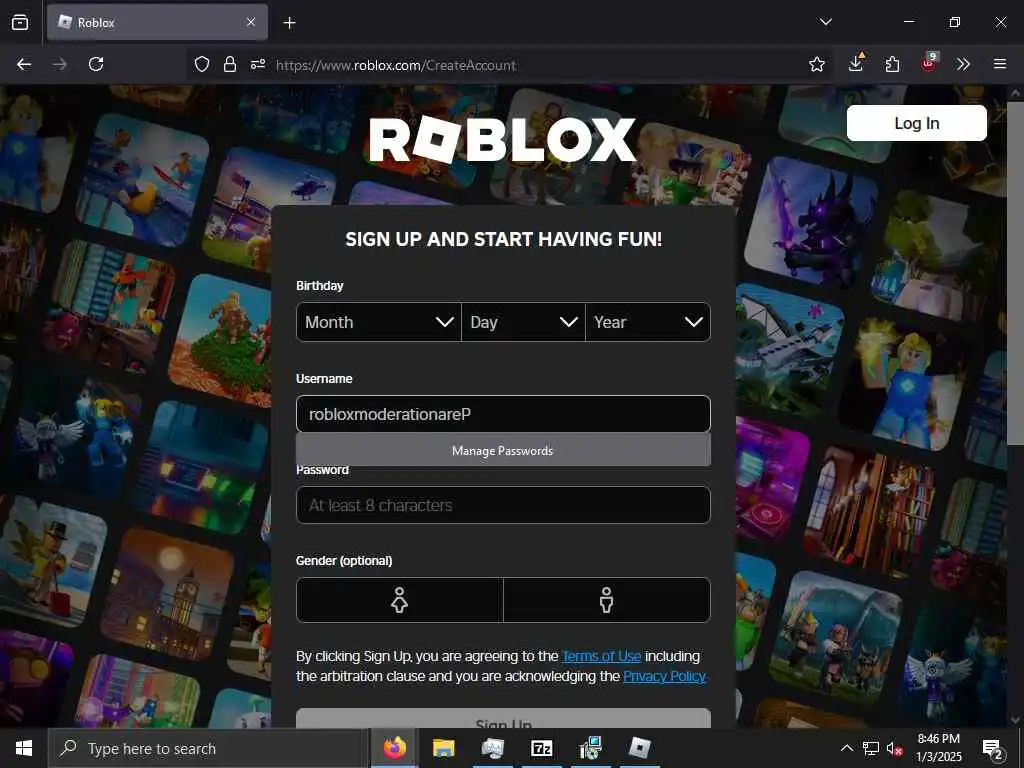Go forward one page
The height and width of the screenshot is (768, 1024).
point(60,64)
